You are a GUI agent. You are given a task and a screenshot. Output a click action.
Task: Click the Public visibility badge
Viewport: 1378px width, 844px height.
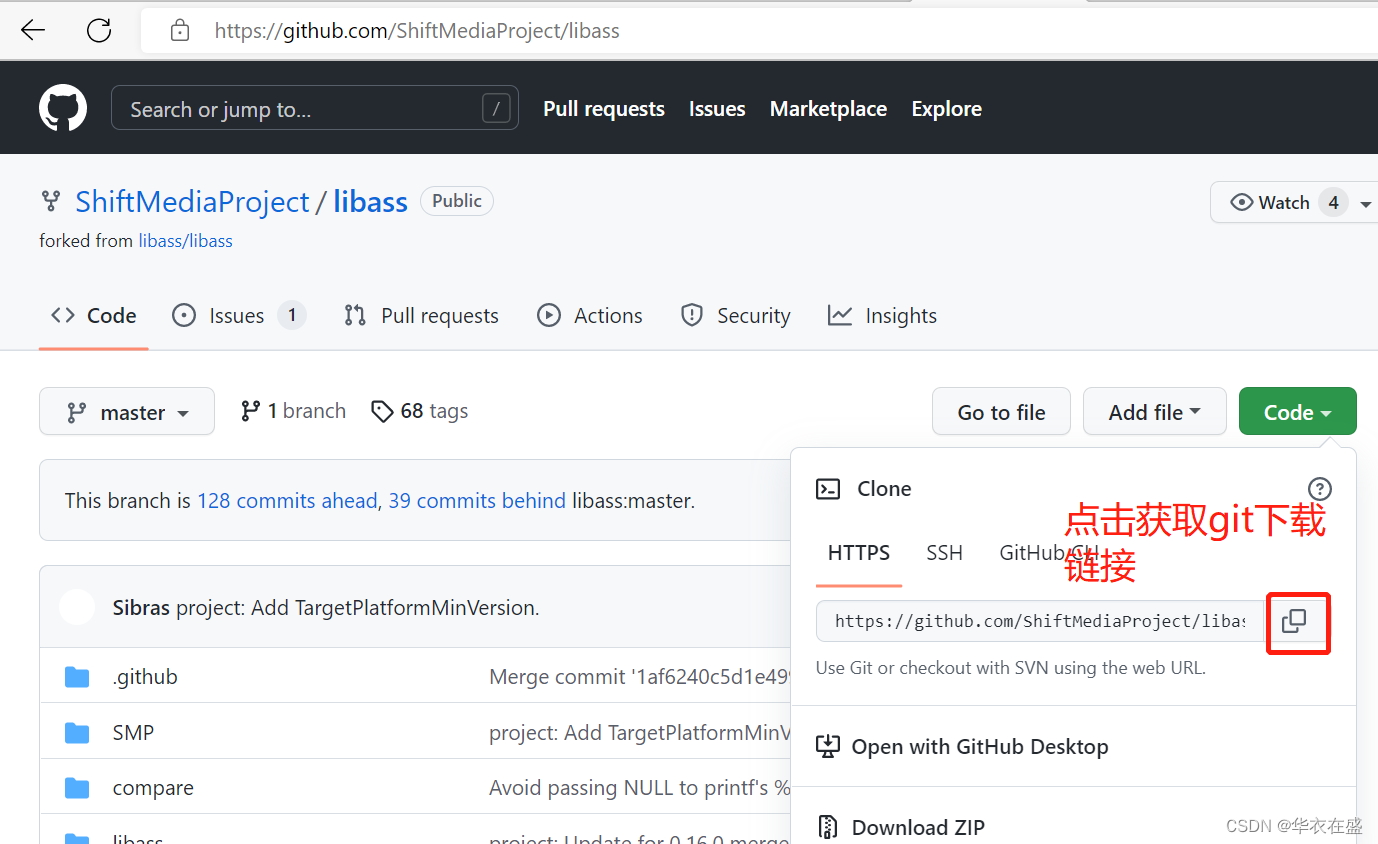[x=457, y=201]
